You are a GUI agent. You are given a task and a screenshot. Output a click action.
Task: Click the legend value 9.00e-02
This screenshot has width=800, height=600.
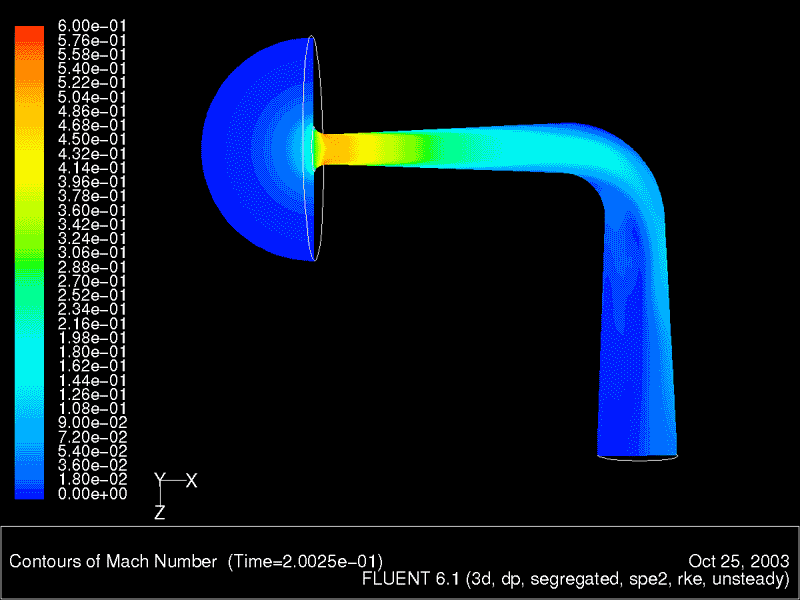pyautogui.click(x=92, y=422)
